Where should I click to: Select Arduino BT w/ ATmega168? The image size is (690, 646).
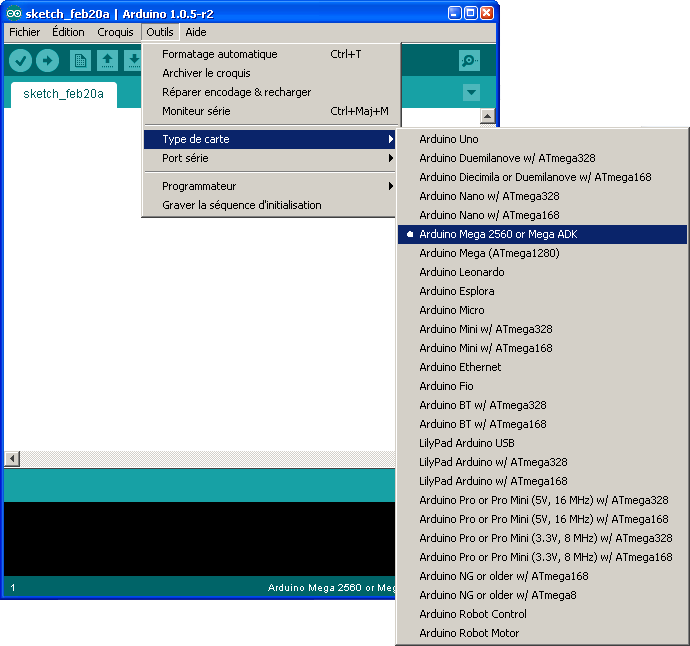coord(542,424)
